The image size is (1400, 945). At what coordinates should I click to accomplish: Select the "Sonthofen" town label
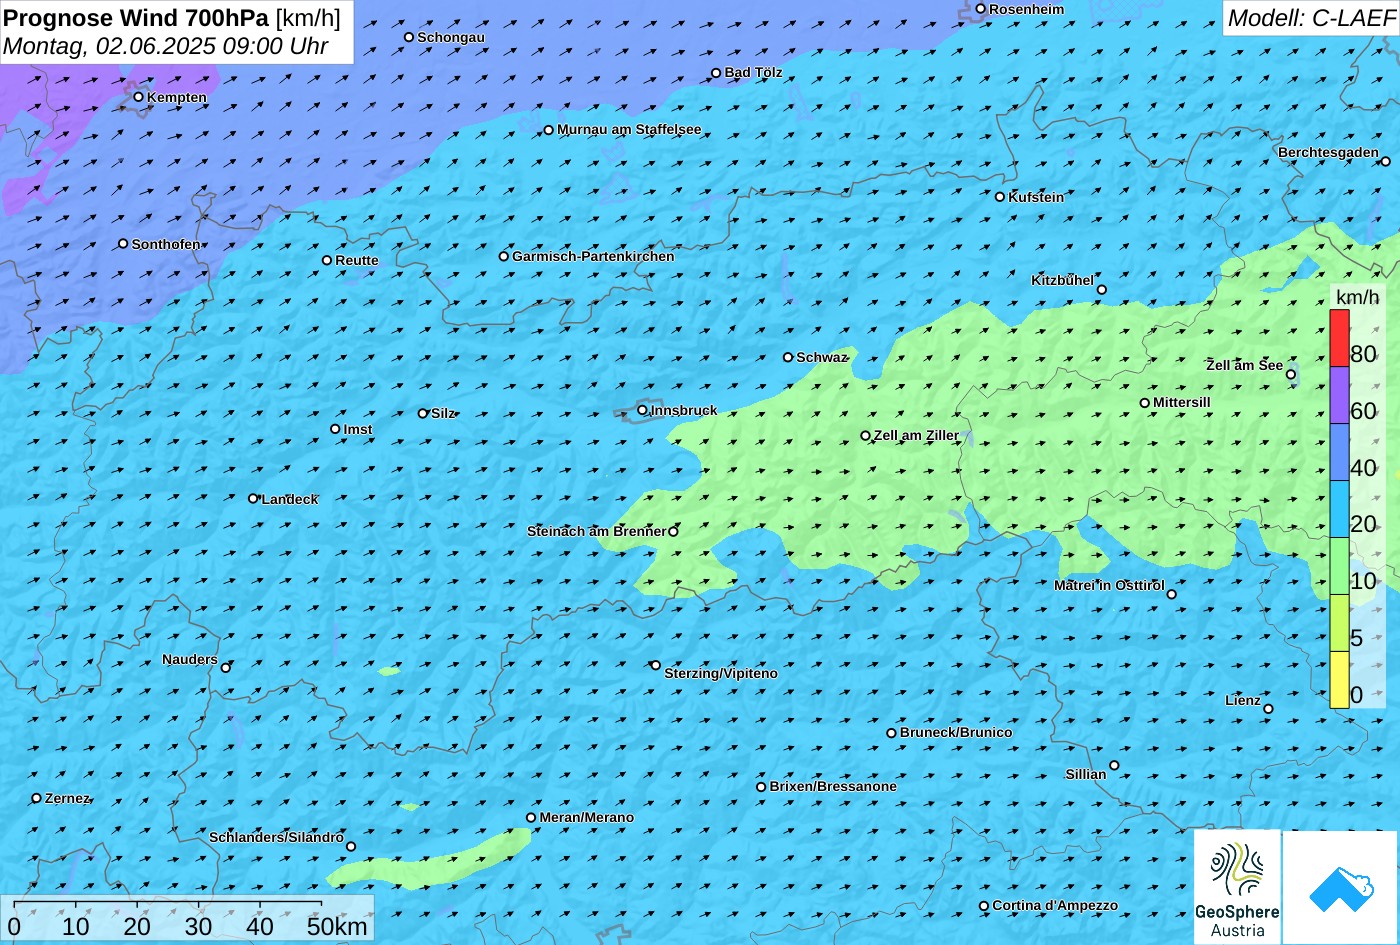click(166, 244)
